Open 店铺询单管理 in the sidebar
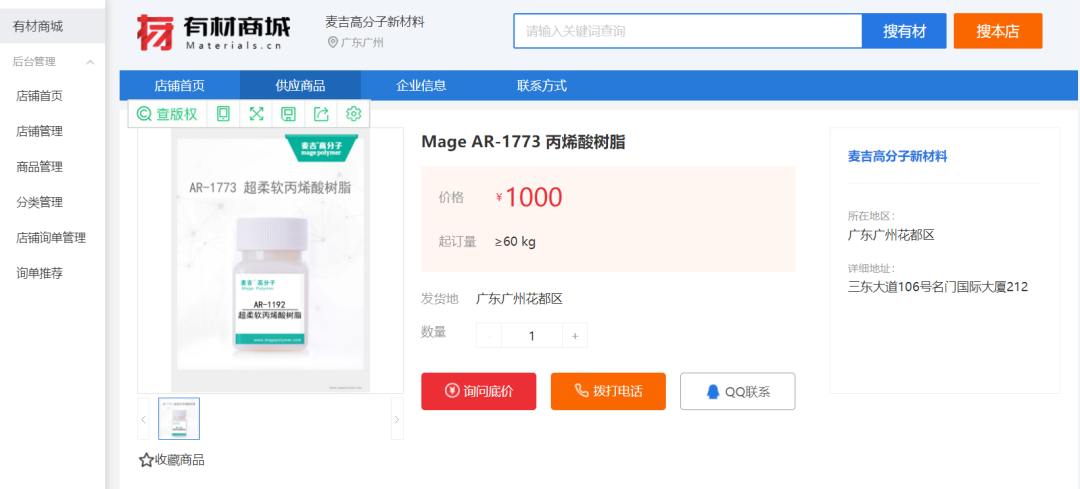The height and width of the screenshot is (489, 1080). 52,238
